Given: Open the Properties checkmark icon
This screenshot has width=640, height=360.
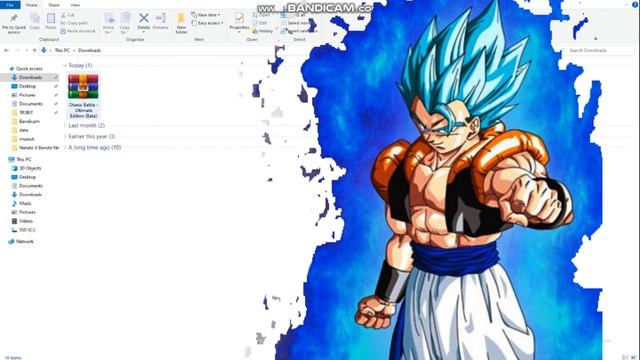Looking at the screenshot, I should 239,18.
